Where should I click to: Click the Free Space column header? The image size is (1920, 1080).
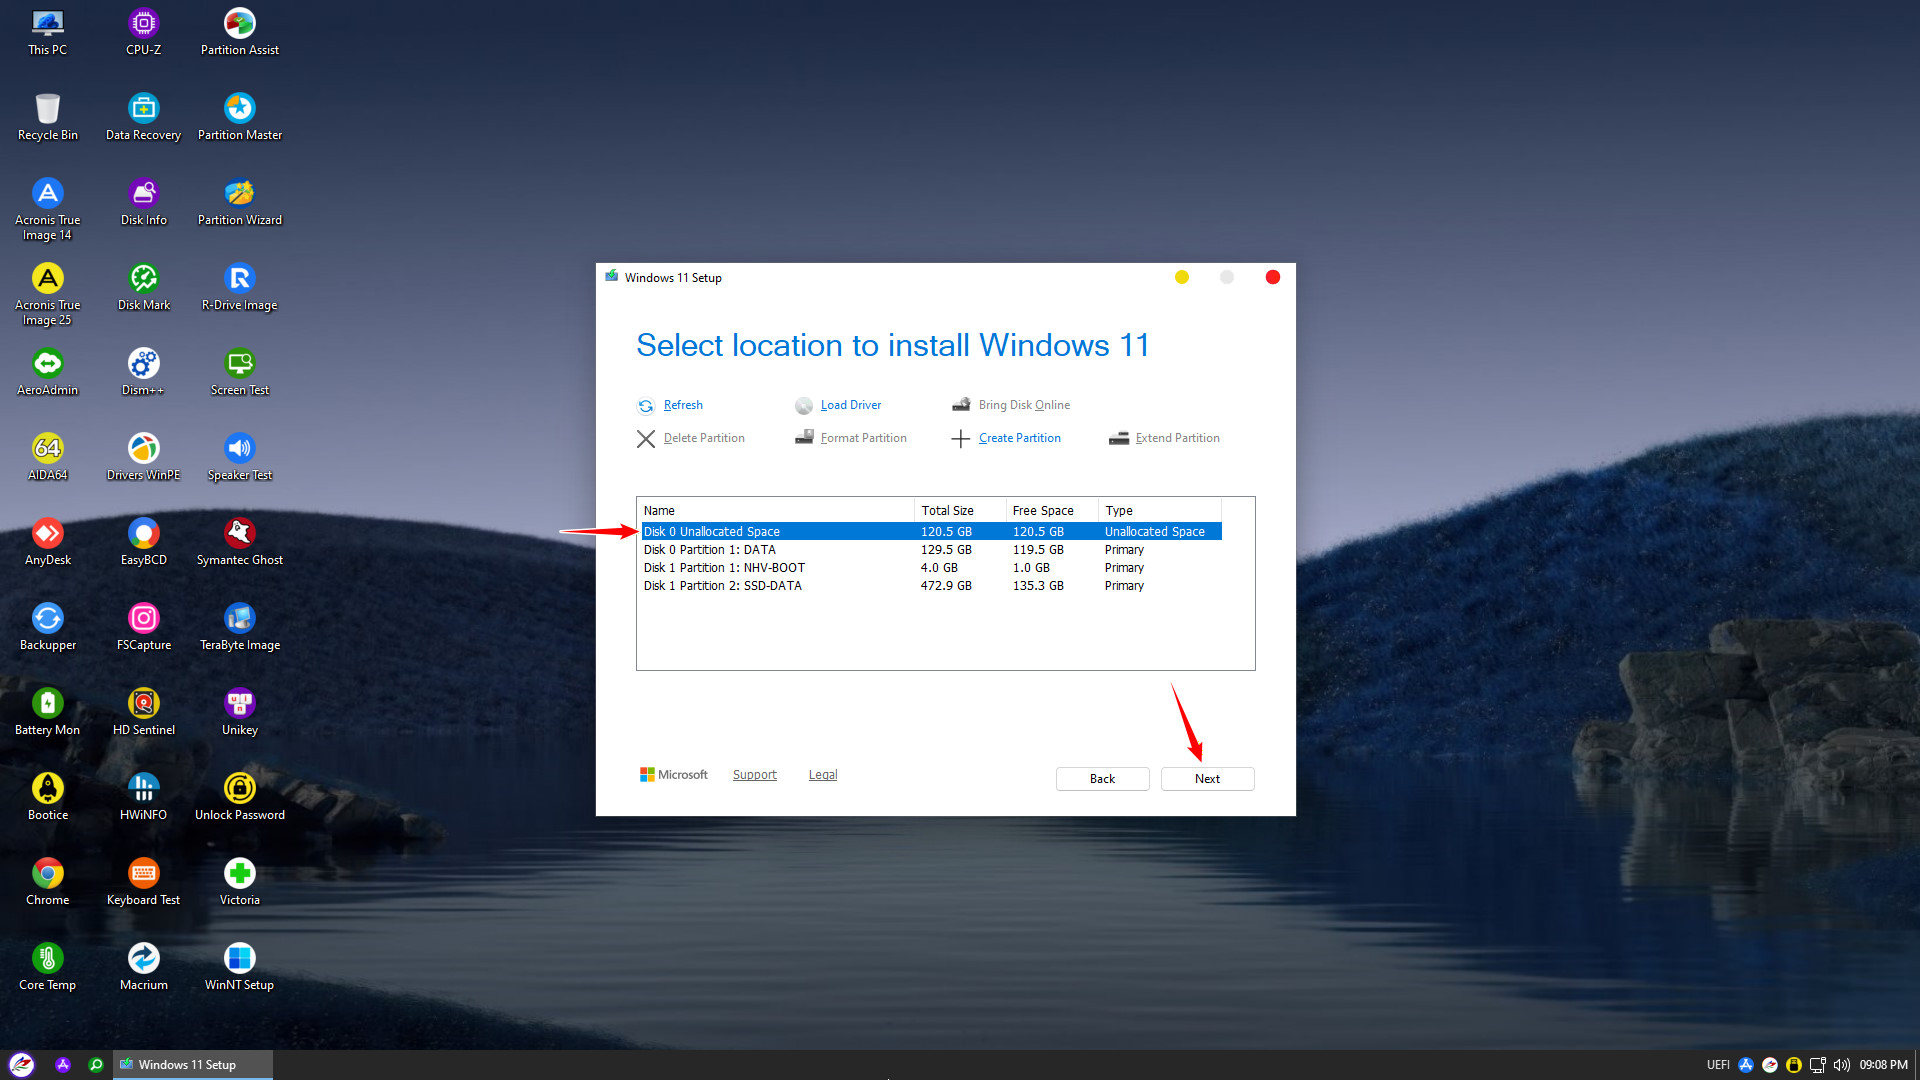pyautogui.click(x=1043, y=511)
